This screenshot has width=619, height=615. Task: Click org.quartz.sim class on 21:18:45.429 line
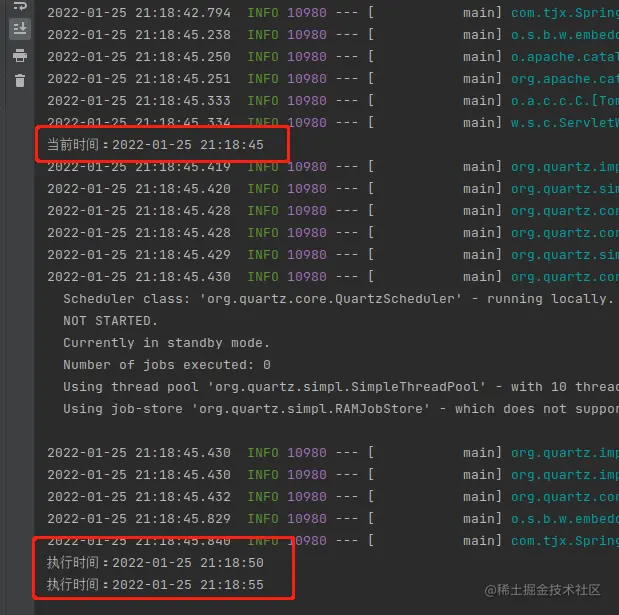tap(565, 255)
